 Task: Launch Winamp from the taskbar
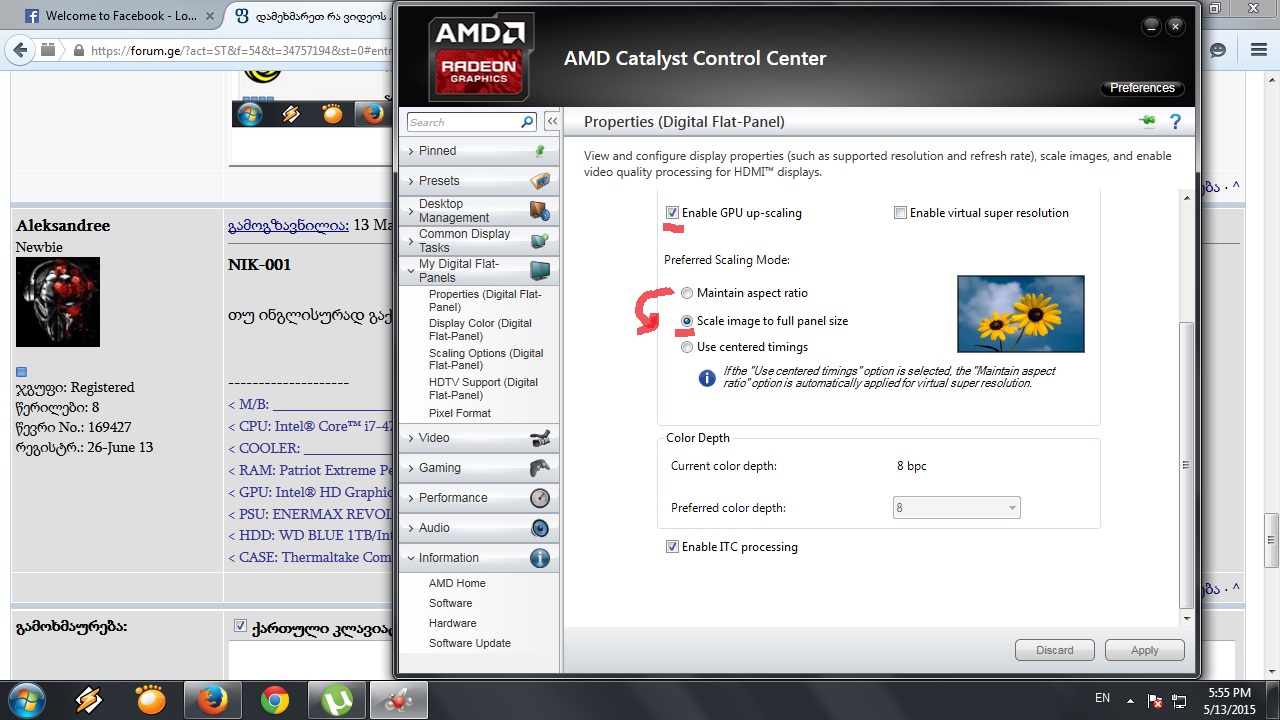tap(88, 701)
